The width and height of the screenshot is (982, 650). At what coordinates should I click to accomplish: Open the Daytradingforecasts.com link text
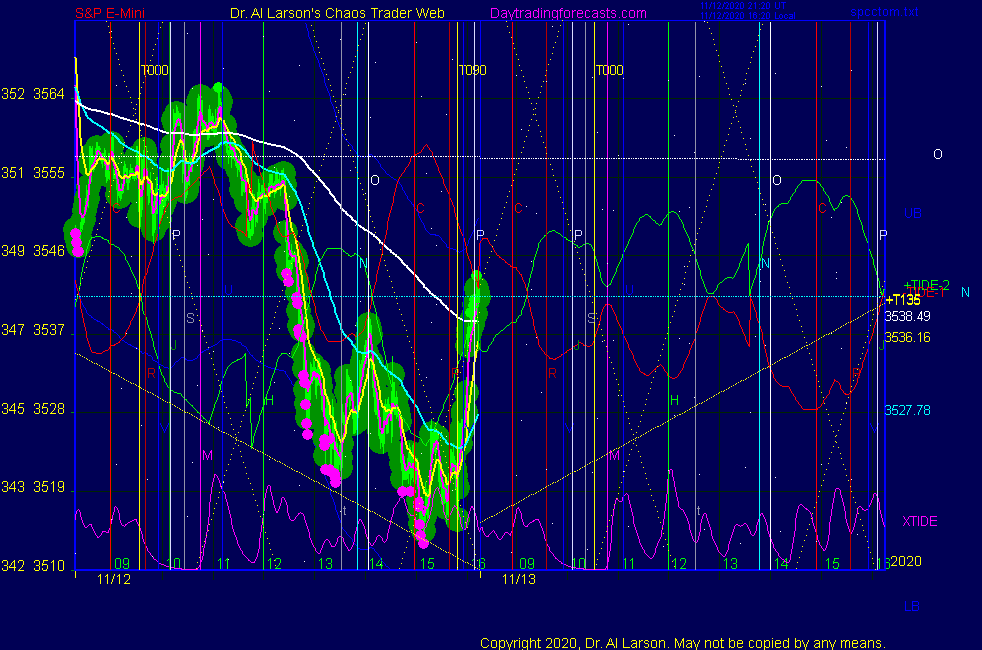coord(568,13)
